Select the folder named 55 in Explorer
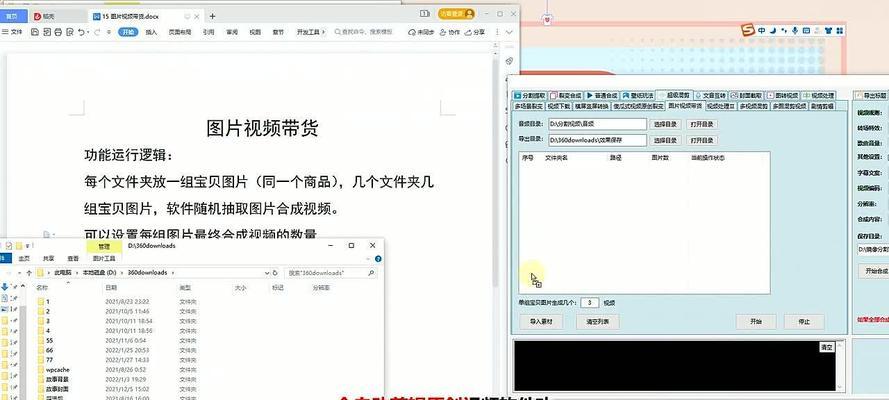This screenshot has width=889, height=400. [50, 341]
